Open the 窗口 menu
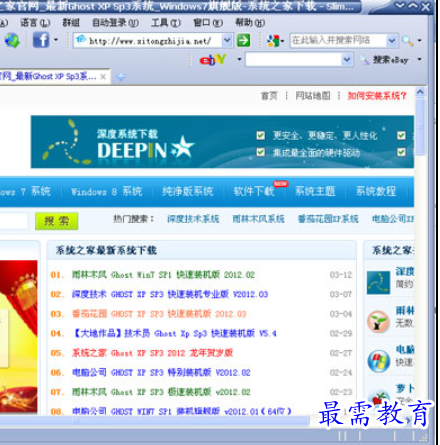440x445 pixels. (208, 23)
